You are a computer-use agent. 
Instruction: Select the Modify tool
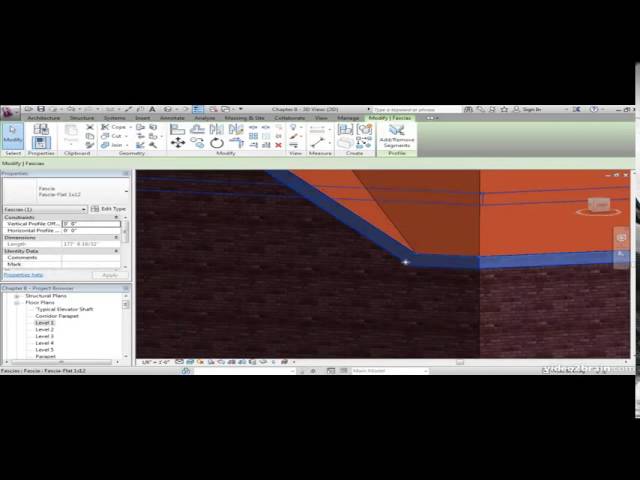pos(13,135)
